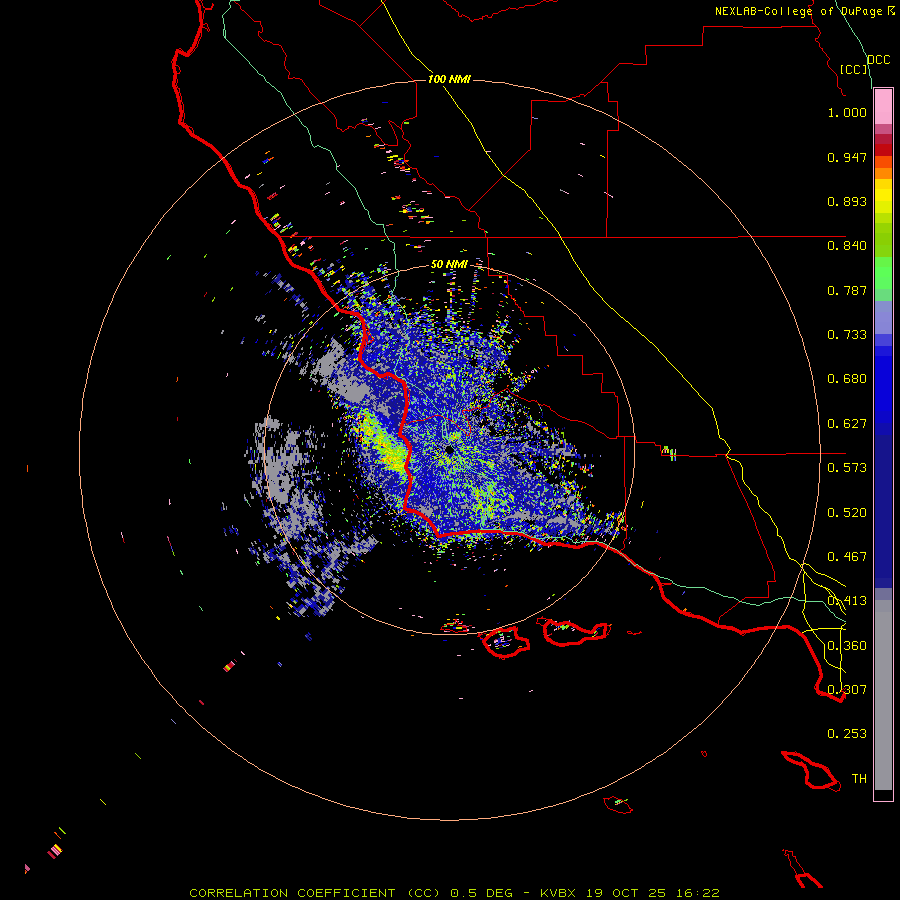Click the TH label near color bar bottom

(859, 779)
